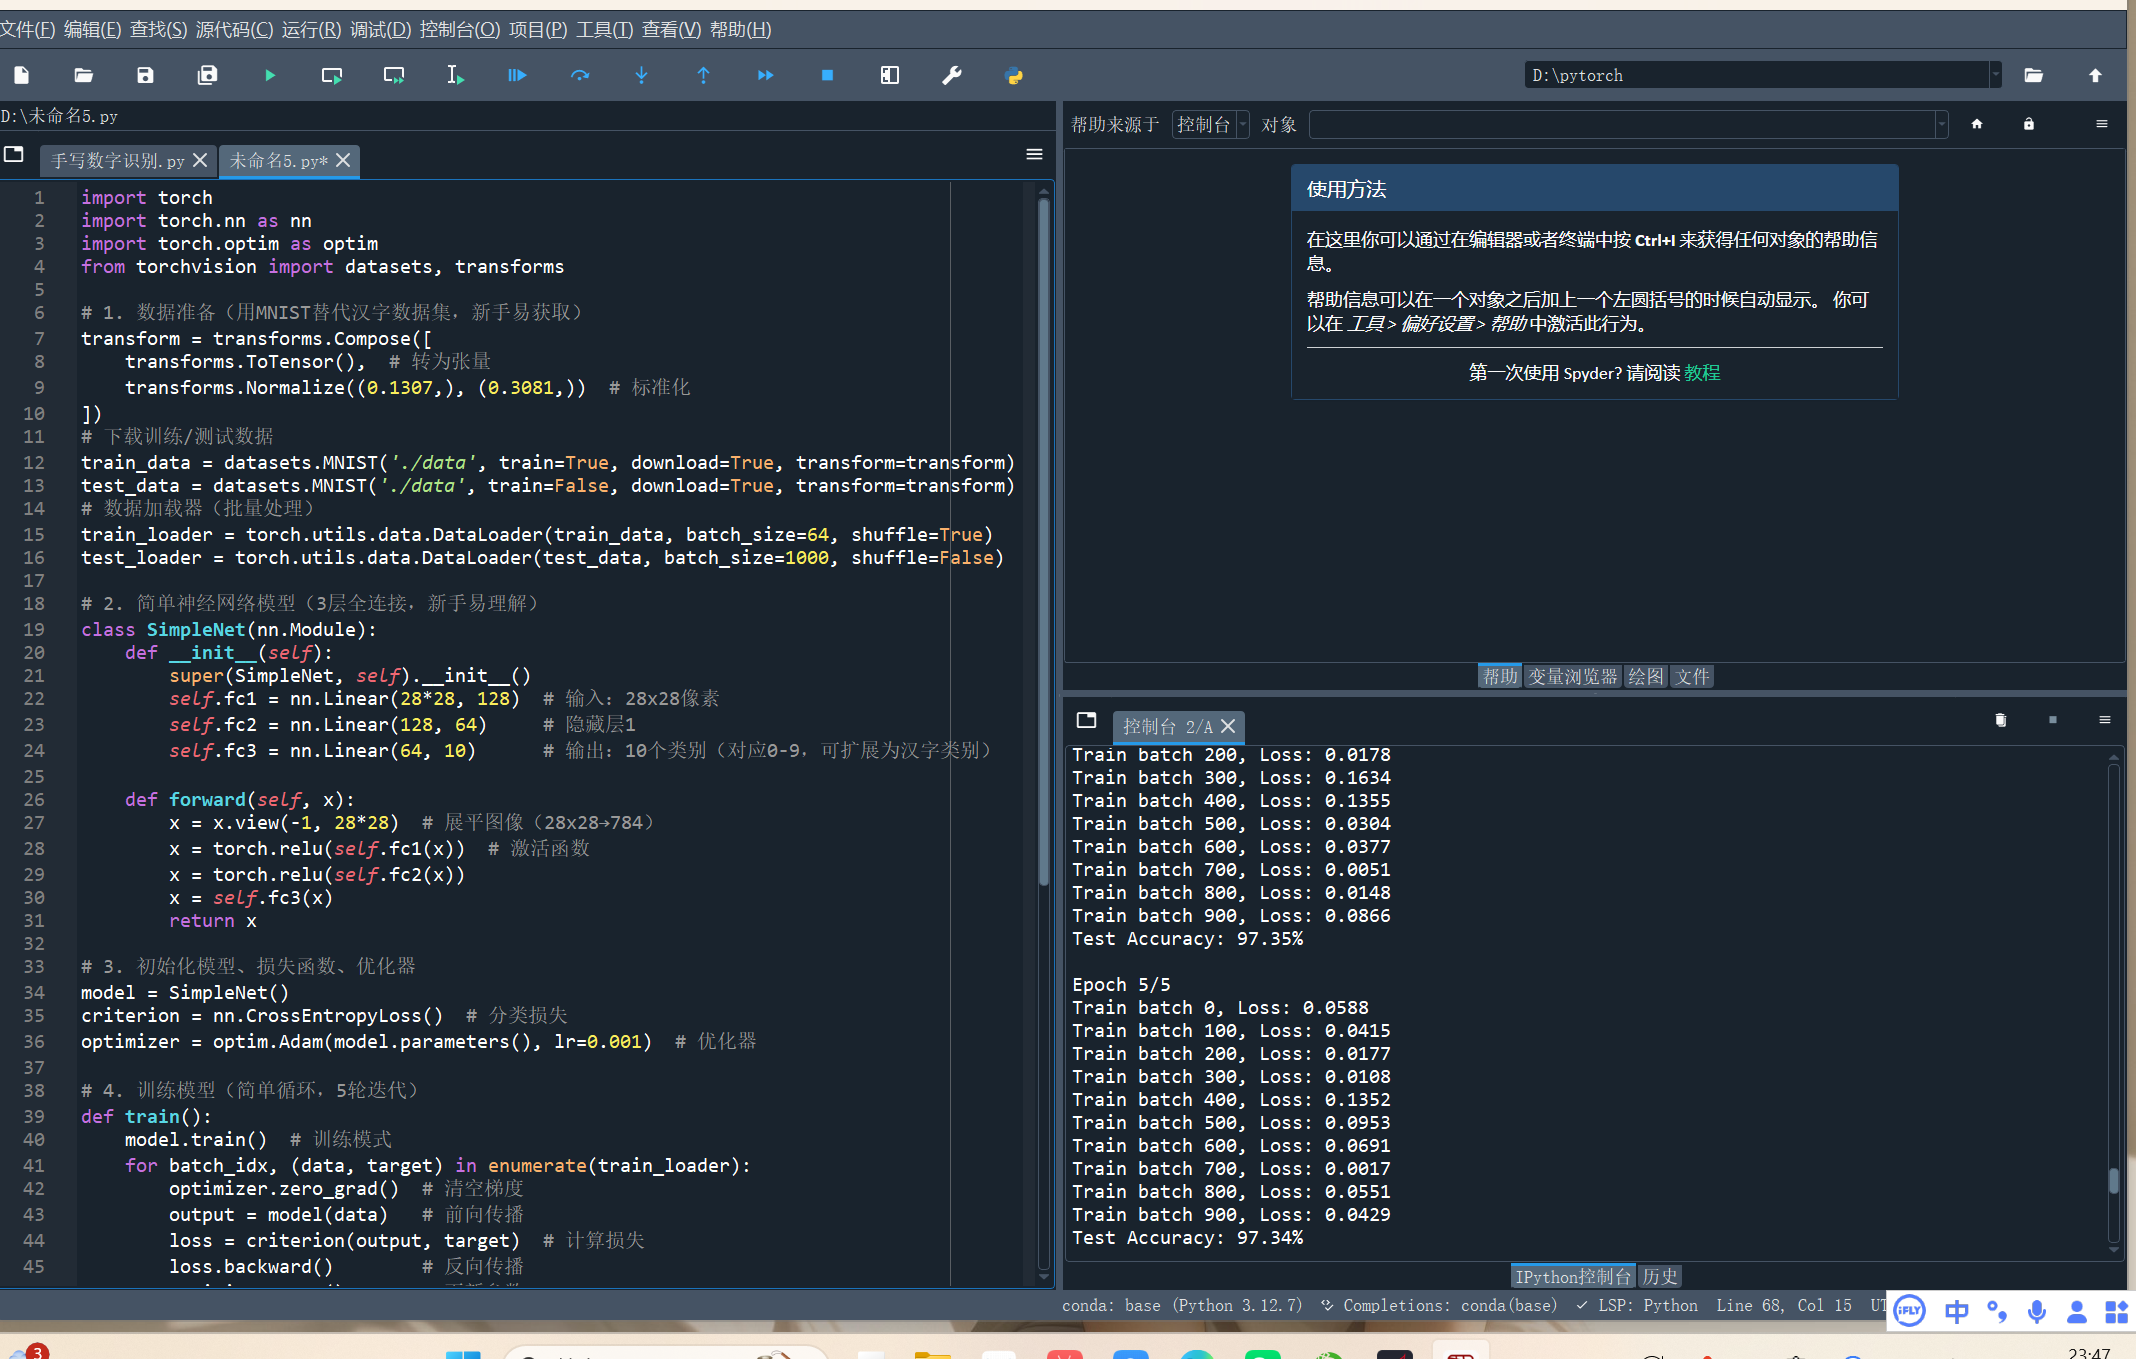Click the Debug file icon
Viewport: 2136px width, 1359px height.
point(516,75)
